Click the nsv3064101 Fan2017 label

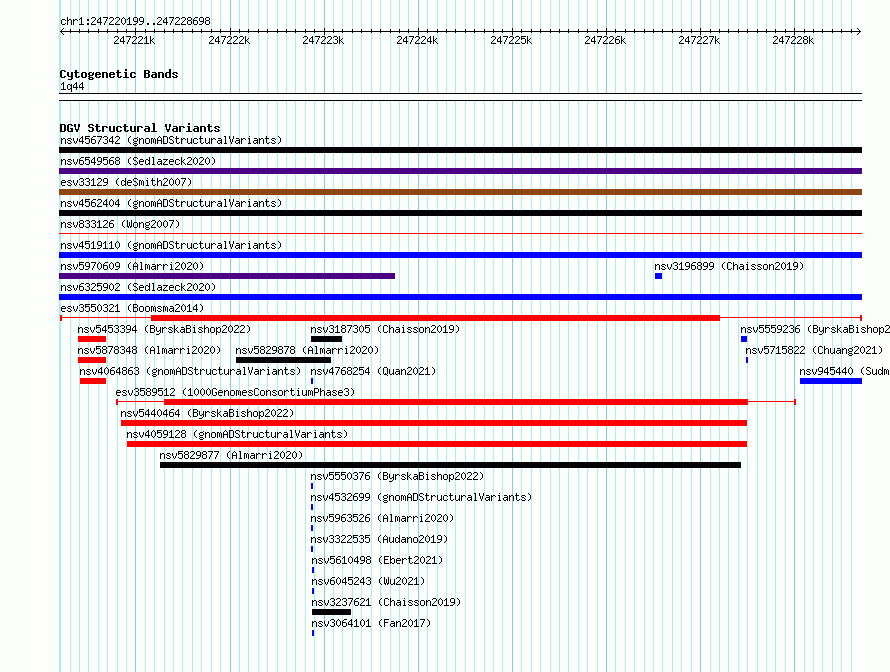point(371,623)
